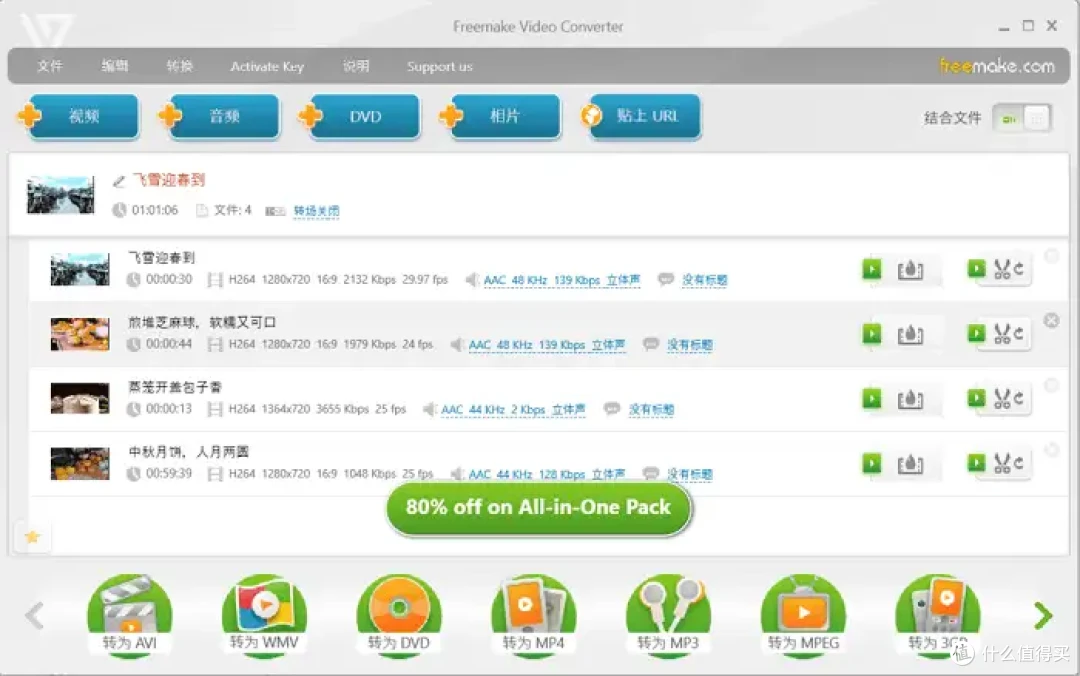Screen dimensions: 1080x676
Task: Open audio track dropdown AAC 48 KHz for 飞雪迎春到
Action: (x=562, y=280)
